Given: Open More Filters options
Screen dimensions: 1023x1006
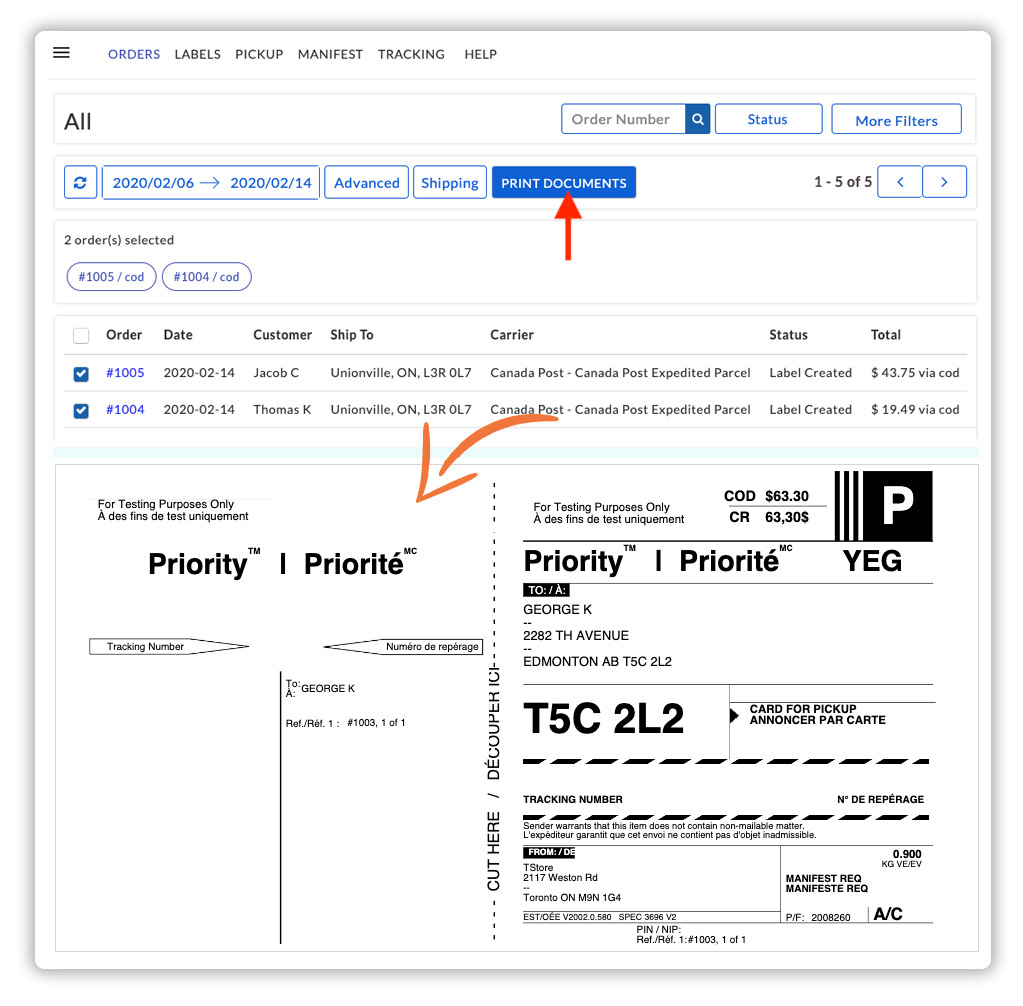Looking at the screenshot, I should 895,119.
